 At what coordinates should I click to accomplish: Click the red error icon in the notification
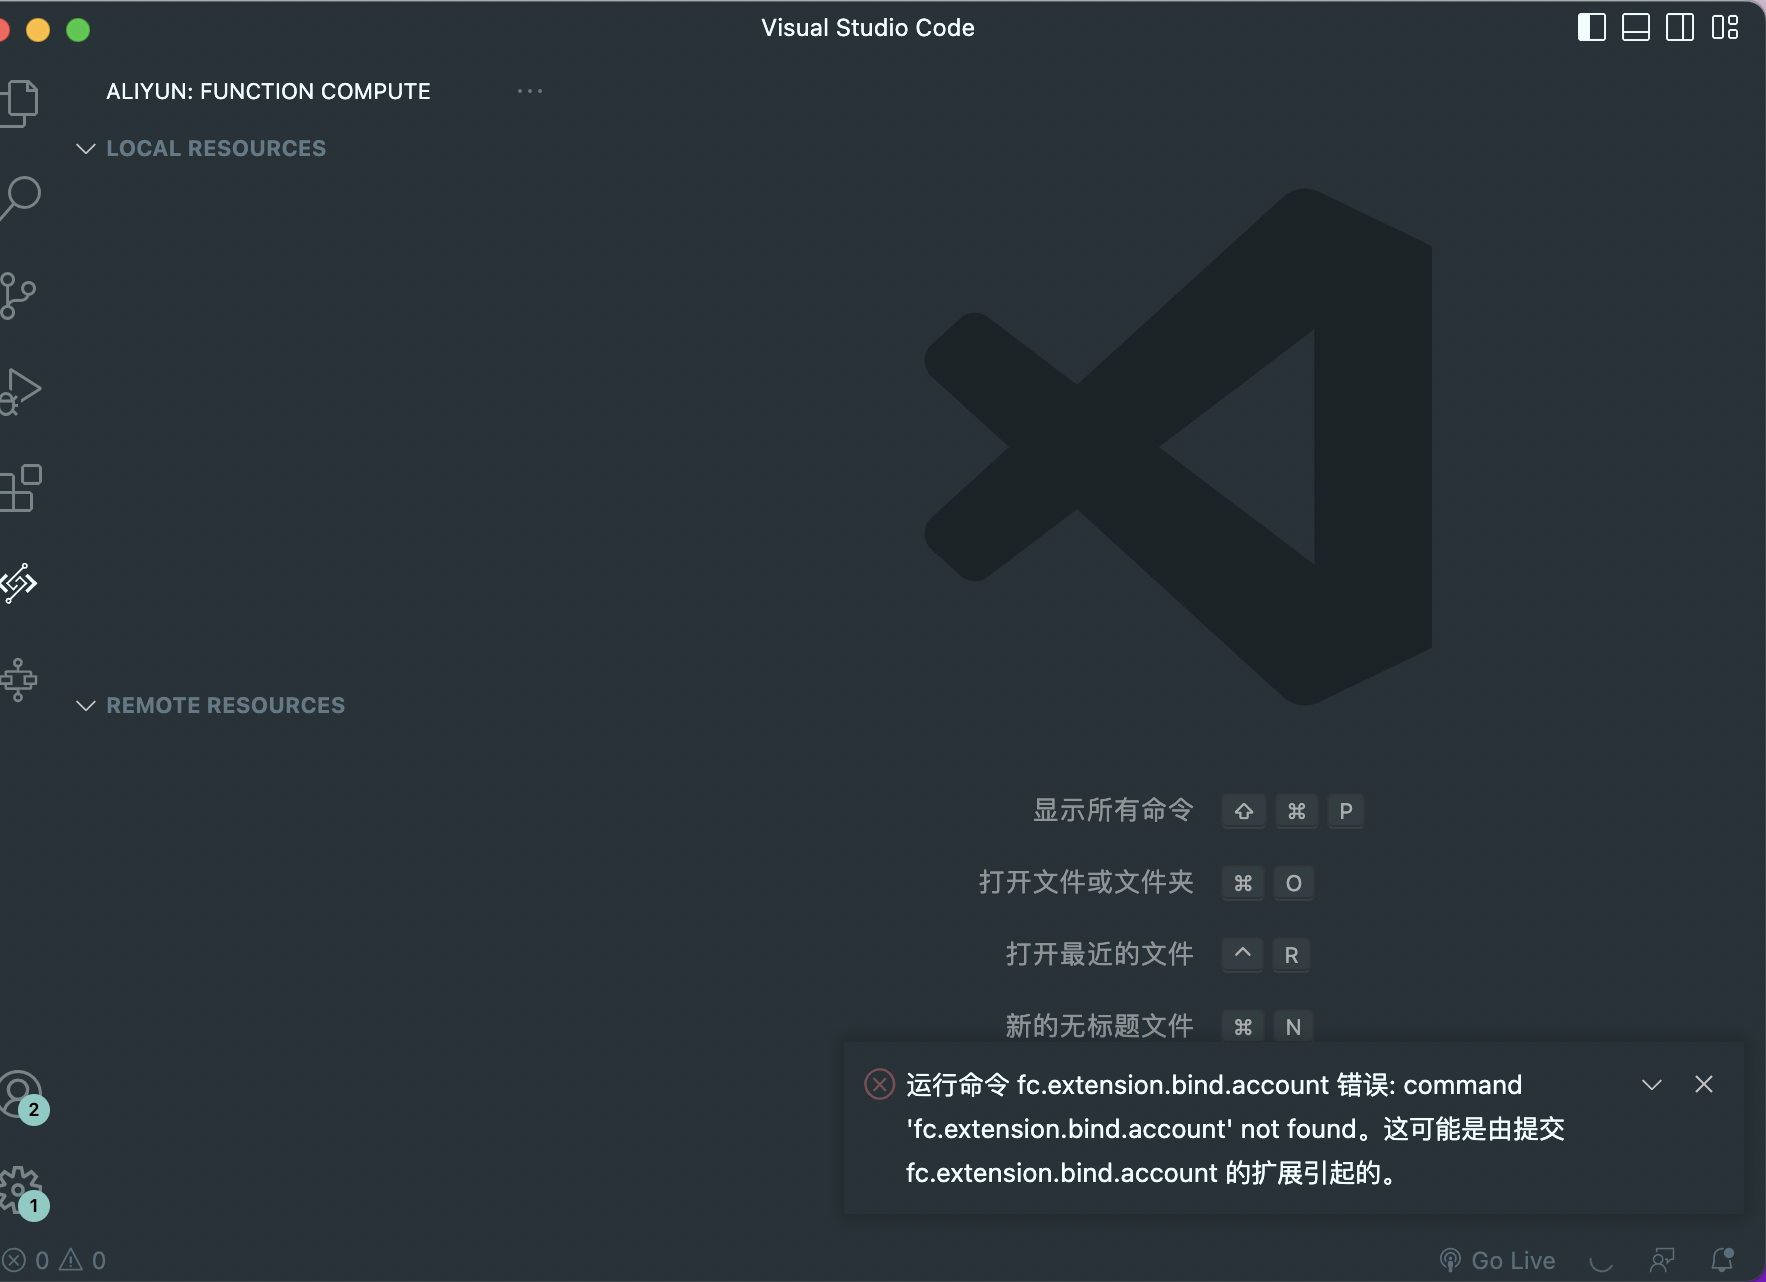point(879,1084)
